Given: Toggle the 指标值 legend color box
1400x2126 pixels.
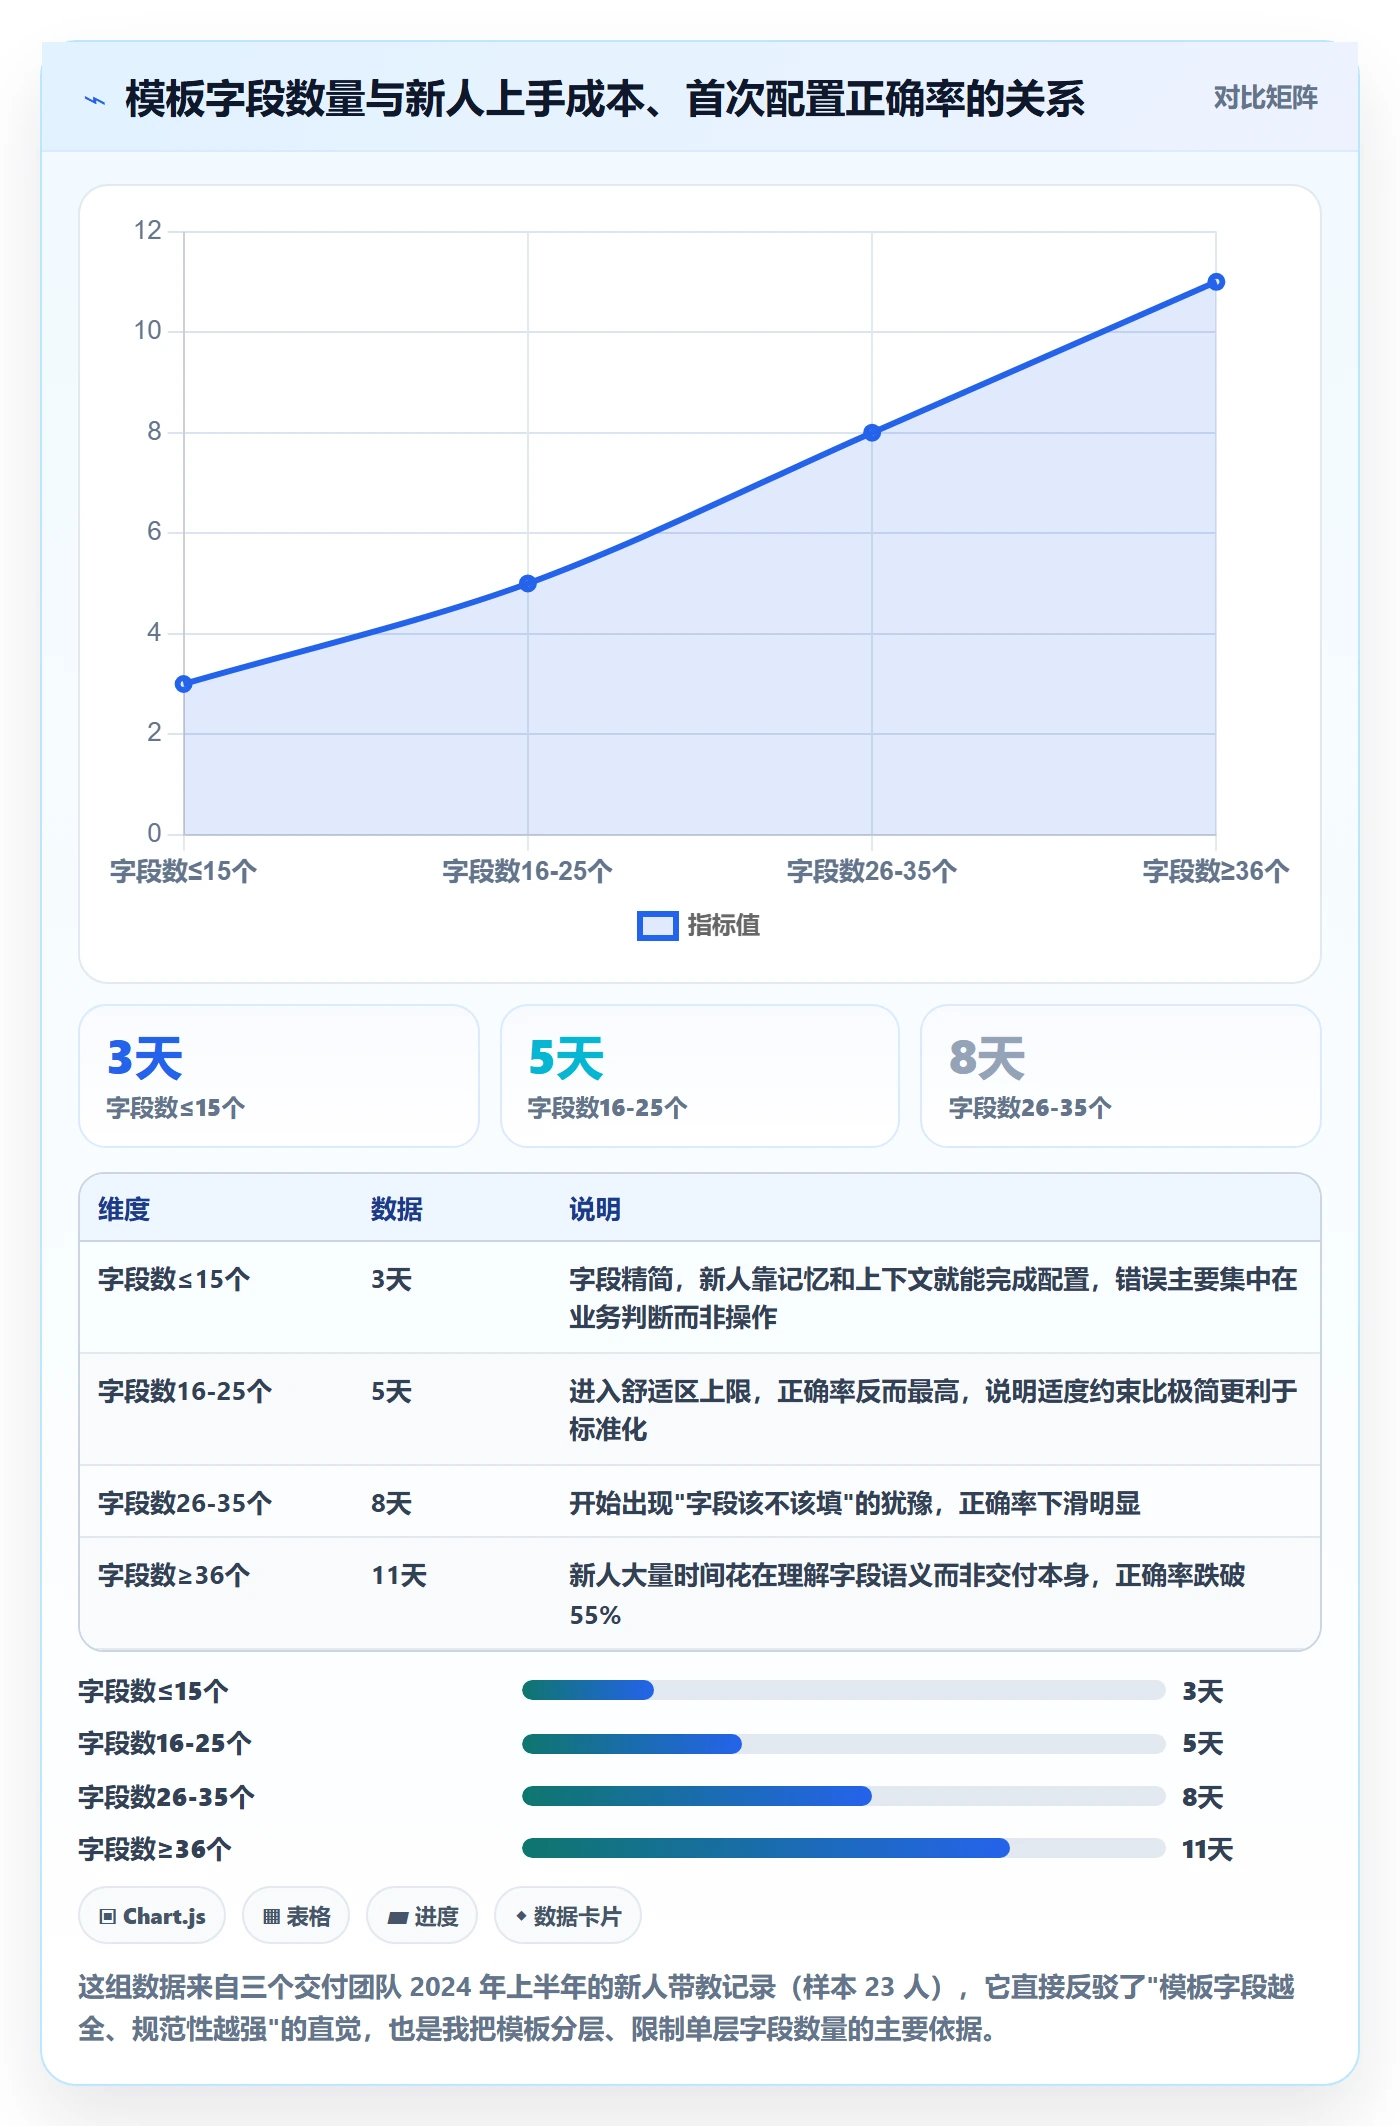Looking at the screenshot, I should (657, 926).
